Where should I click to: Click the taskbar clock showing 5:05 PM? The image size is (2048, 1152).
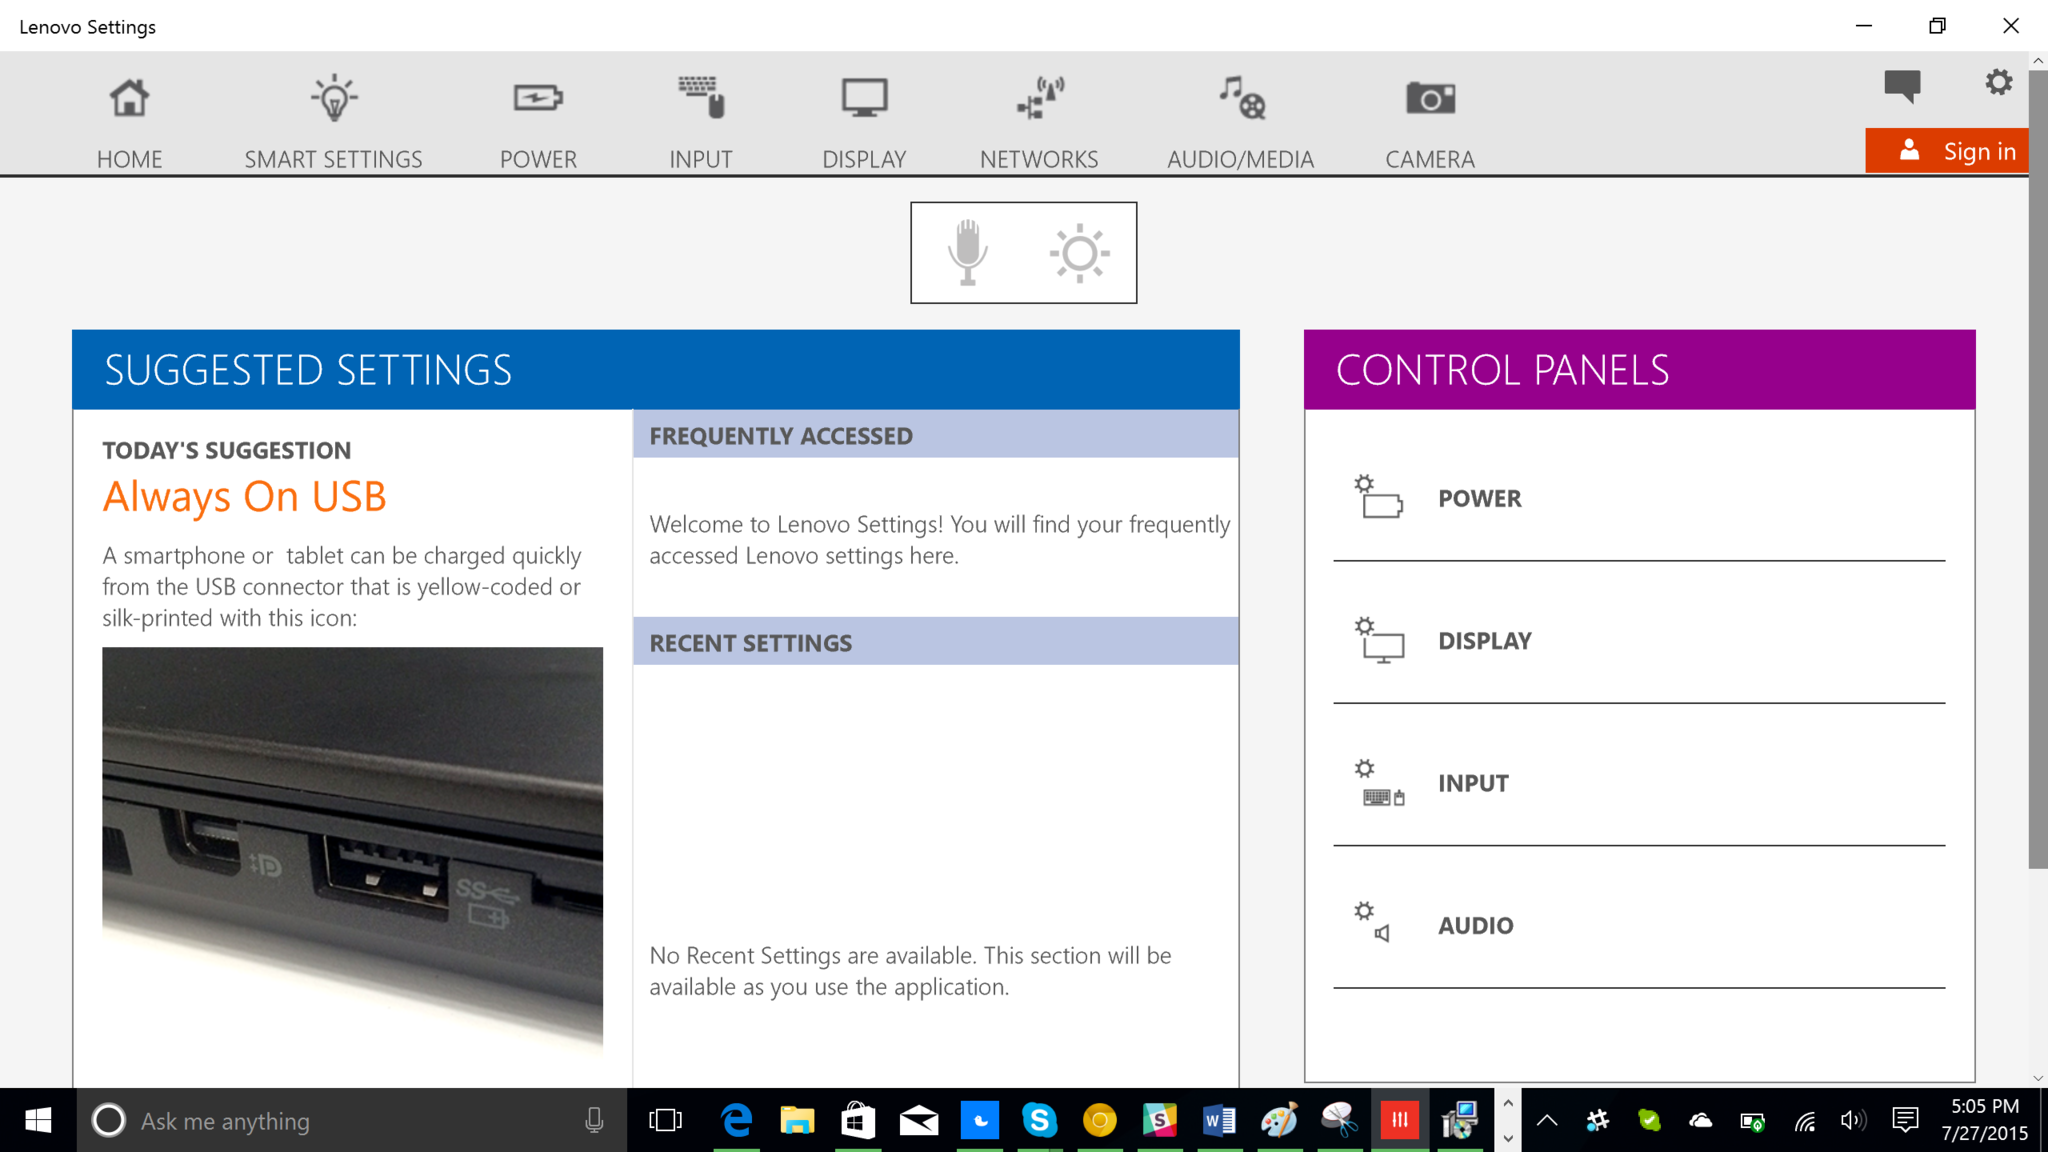pos(1984,1120)
